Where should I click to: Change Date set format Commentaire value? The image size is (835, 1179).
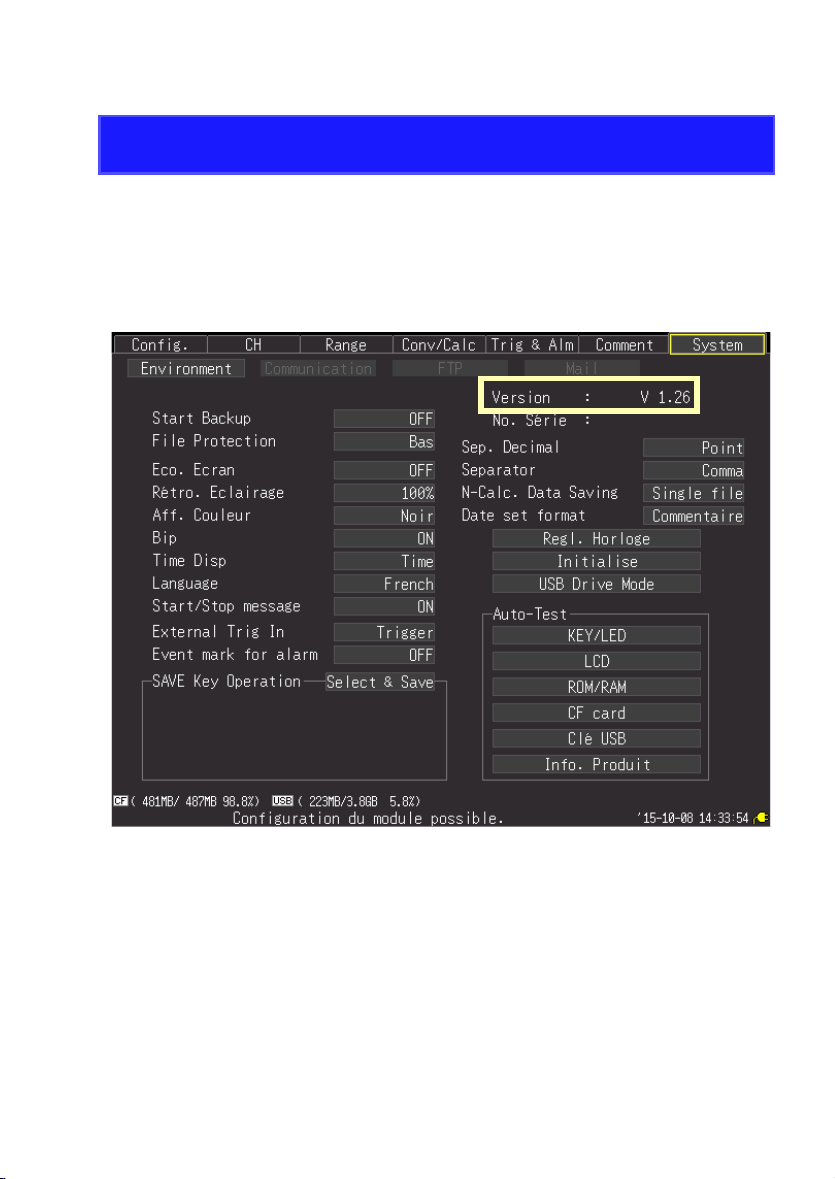[693, 516]
